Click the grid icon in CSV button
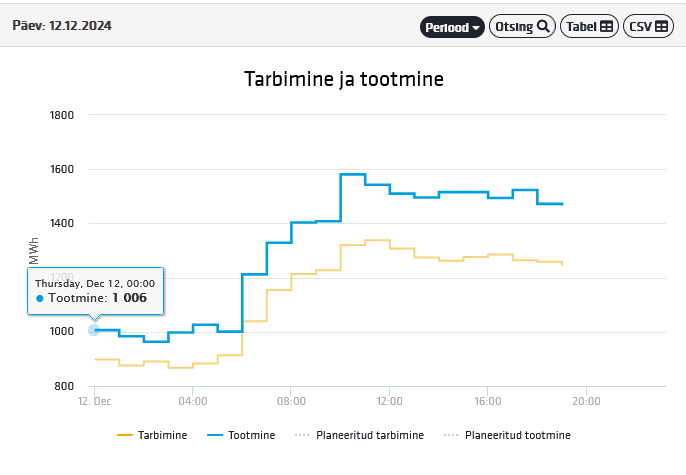 point(661,27)
